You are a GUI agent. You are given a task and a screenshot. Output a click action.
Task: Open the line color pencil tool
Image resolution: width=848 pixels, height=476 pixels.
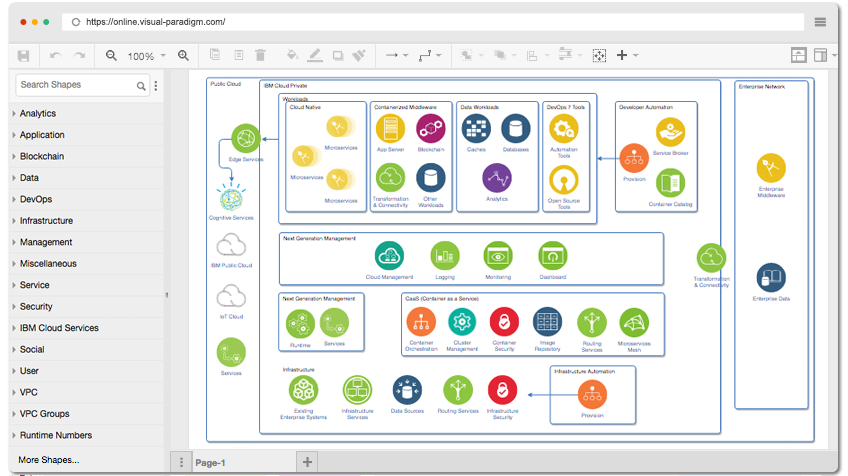(315, 55)
